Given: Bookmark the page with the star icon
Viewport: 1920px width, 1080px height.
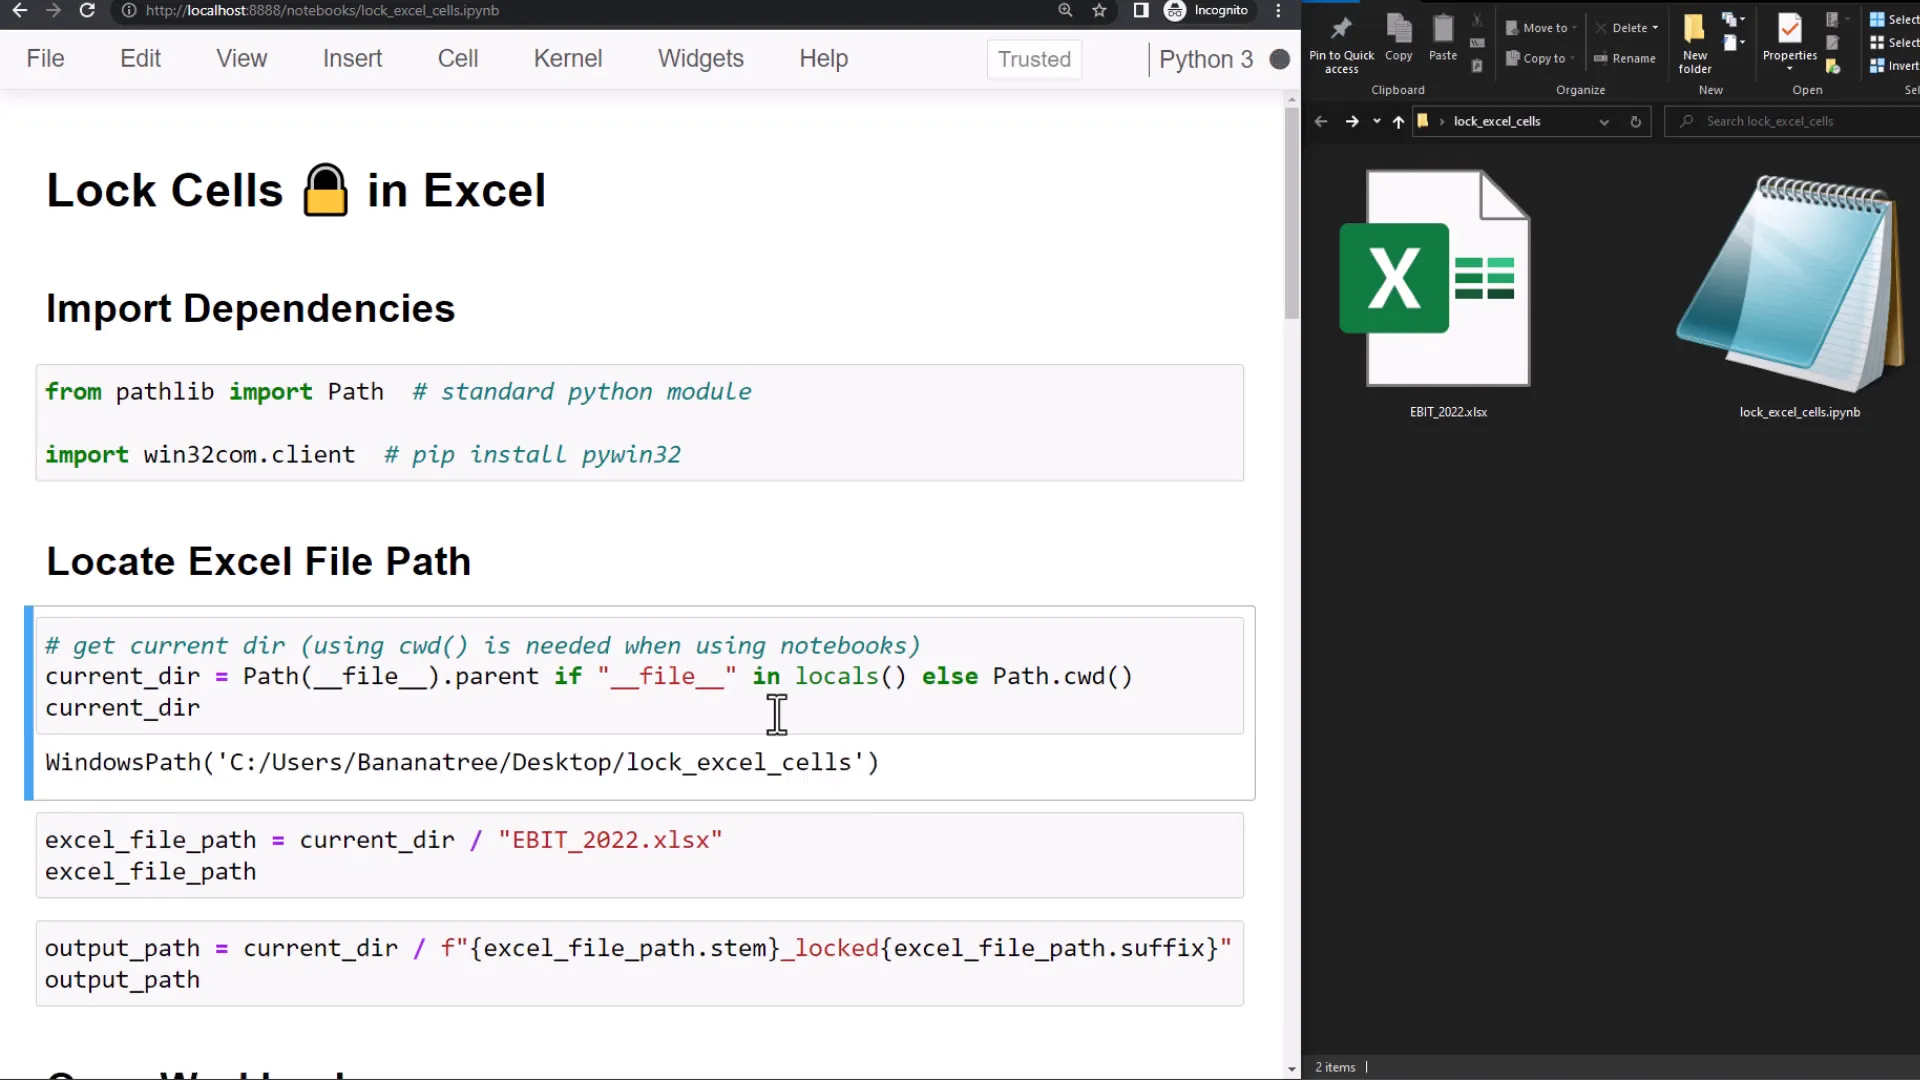Looking at the screenshot, I should click(x=1099, y=10).
